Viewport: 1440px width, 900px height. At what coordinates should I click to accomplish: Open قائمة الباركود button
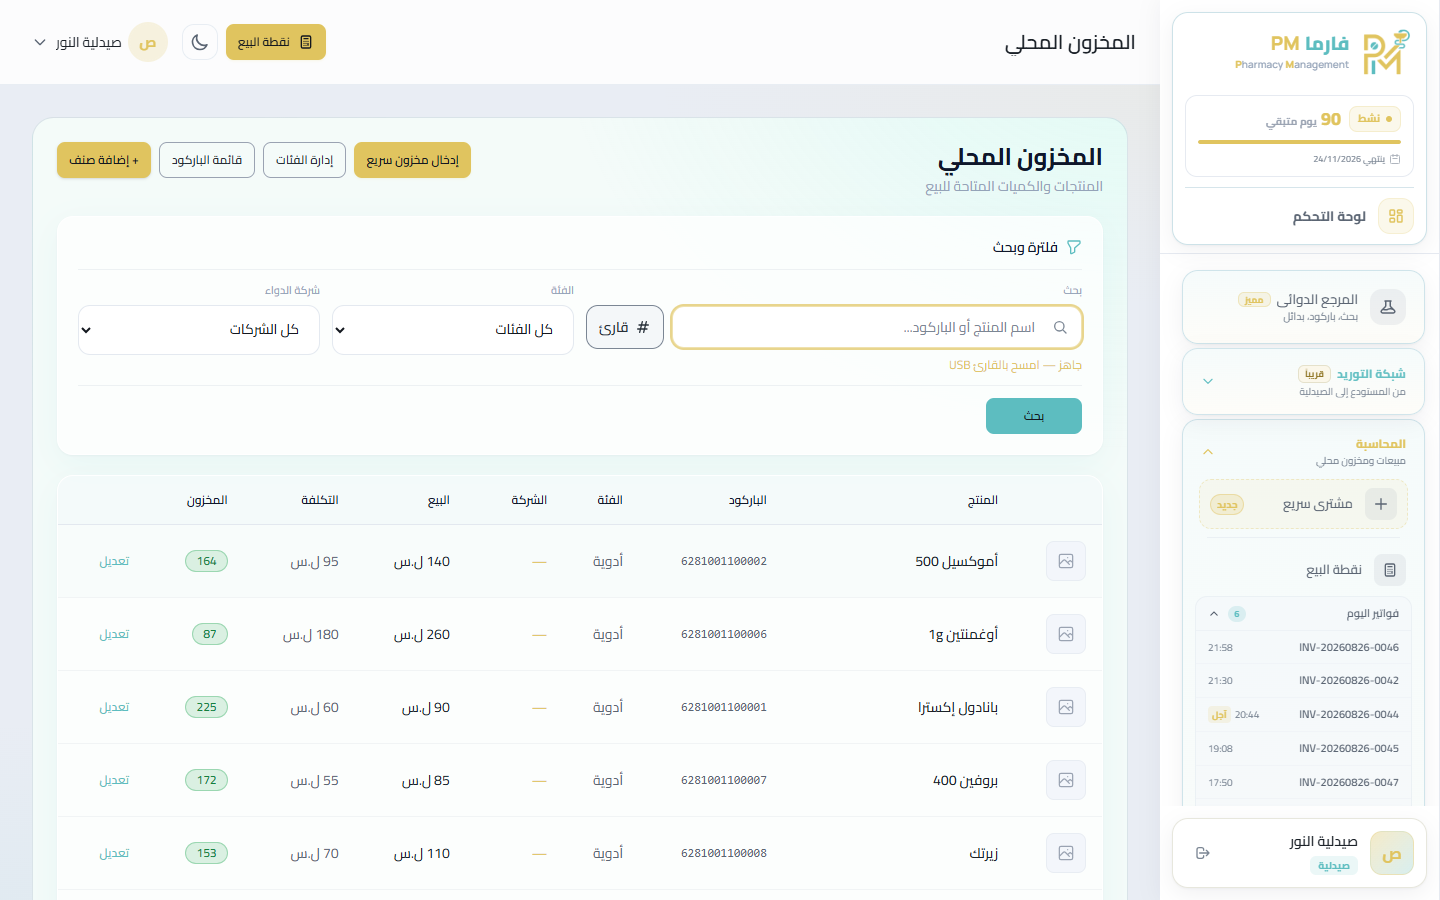207,160
